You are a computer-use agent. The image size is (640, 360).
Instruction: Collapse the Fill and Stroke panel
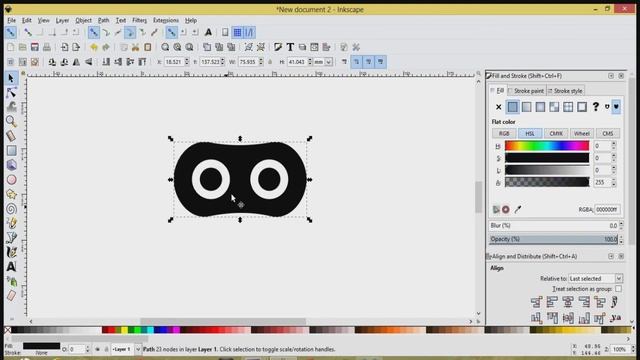611,76
